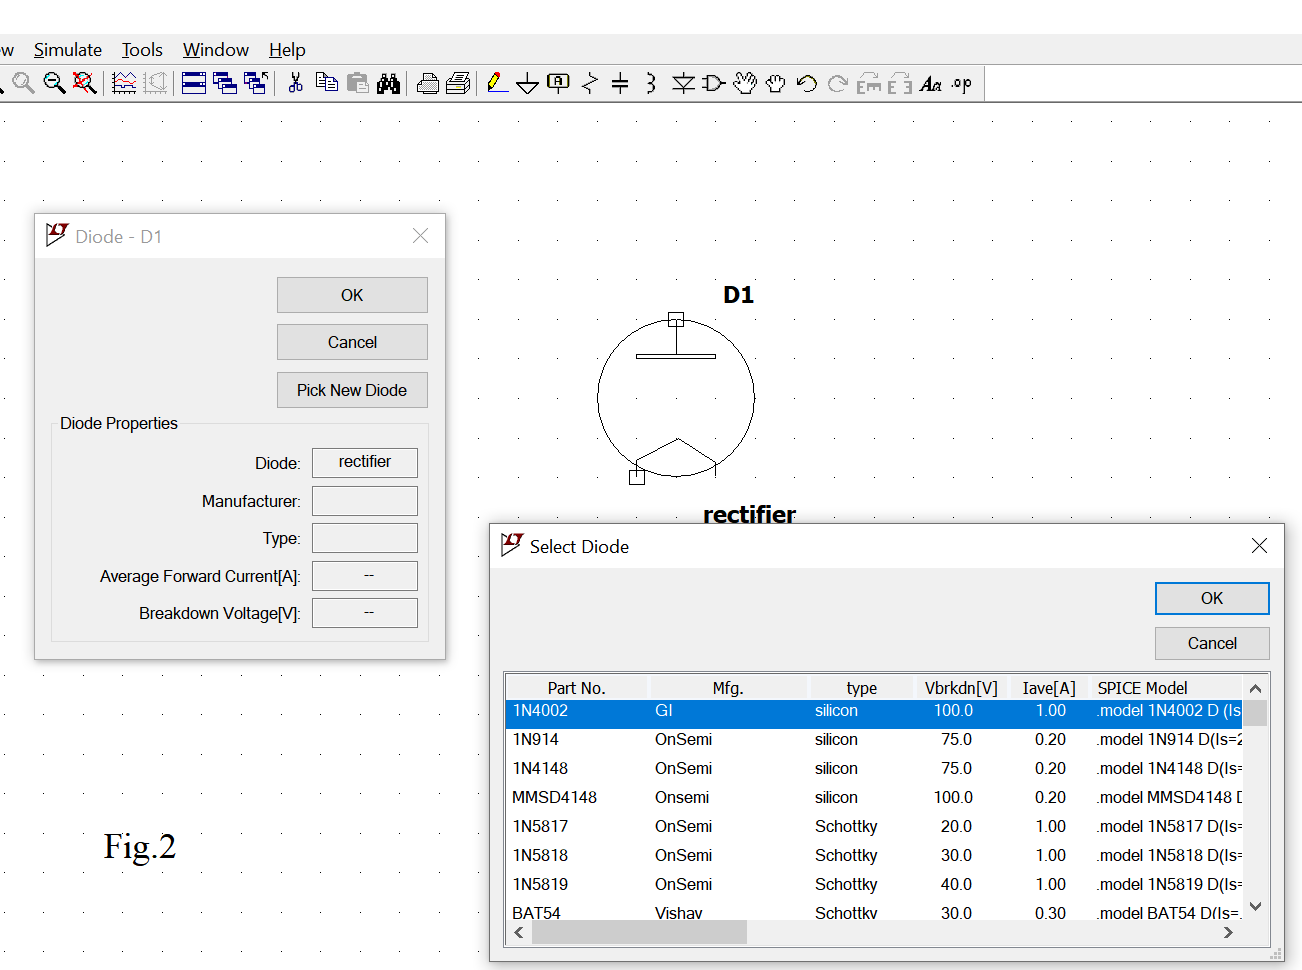The height and width of the screenshot is (970, 1302).
Task: Activate the Label Net tool
Action: click(558, 83)
